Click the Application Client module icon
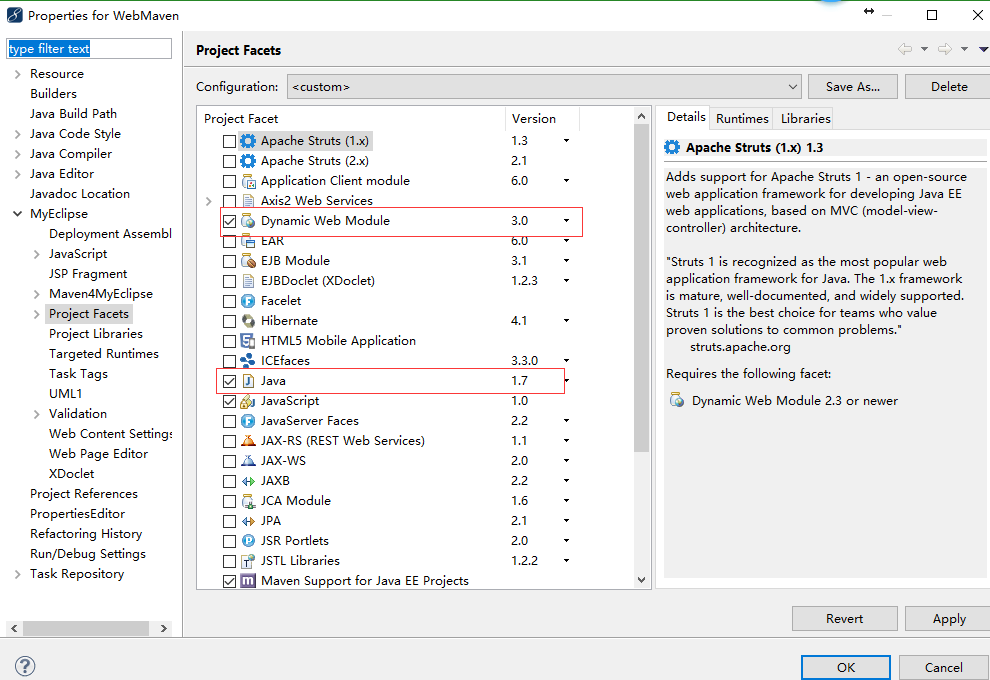This screenshot has height=680, width=990. pos(248,181)
